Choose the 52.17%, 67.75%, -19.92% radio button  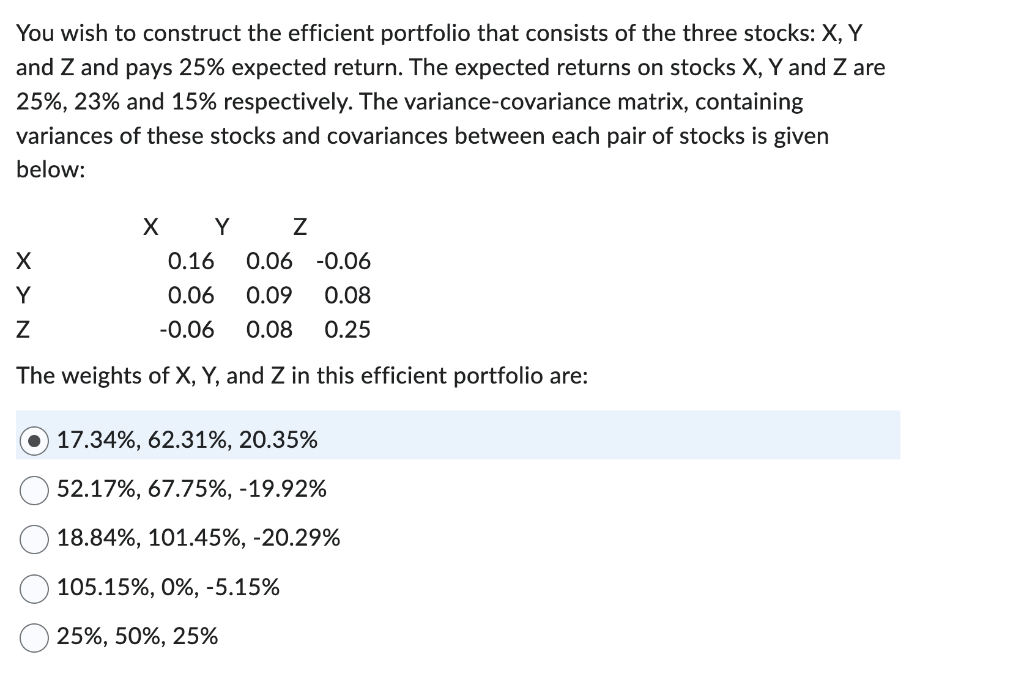coord(34,490)
